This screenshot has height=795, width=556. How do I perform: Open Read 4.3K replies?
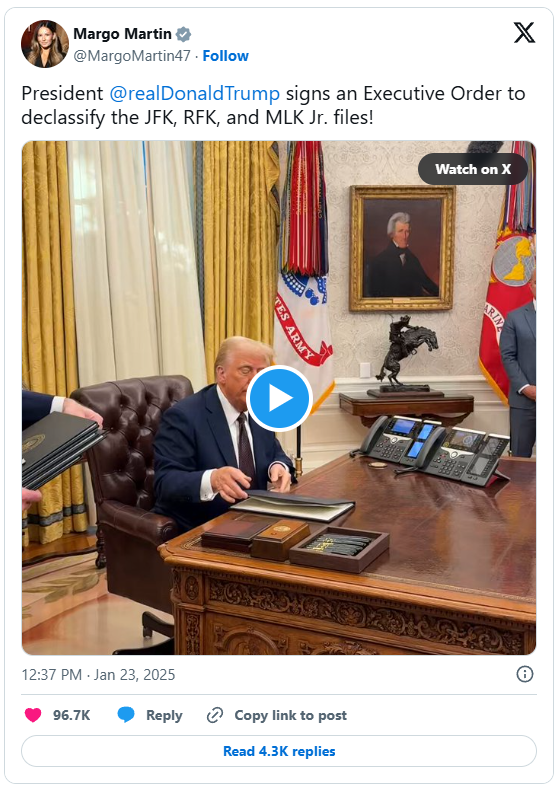tap(279, 751)
